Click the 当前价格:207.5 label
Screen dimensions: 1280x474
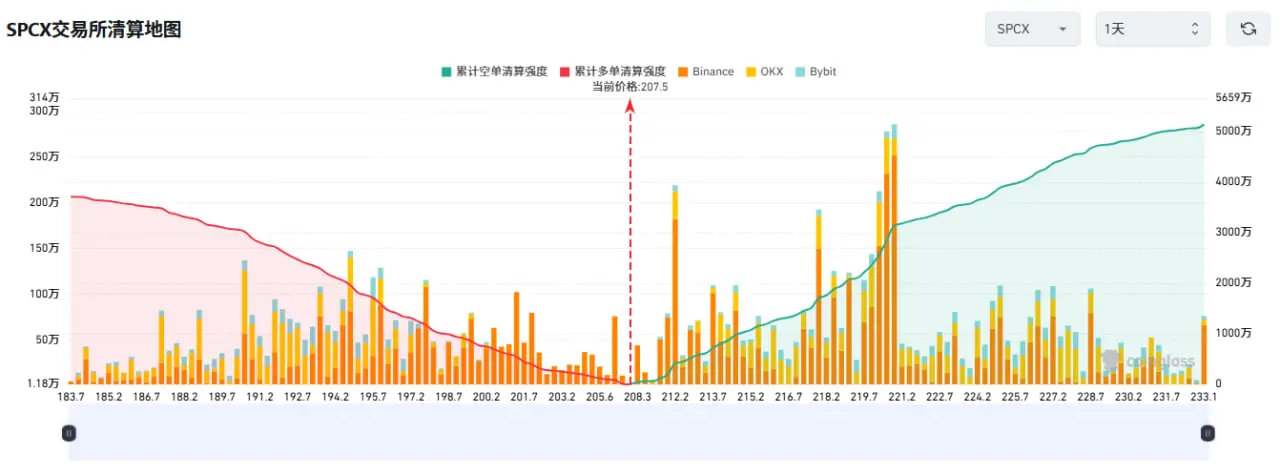[630, 87]
